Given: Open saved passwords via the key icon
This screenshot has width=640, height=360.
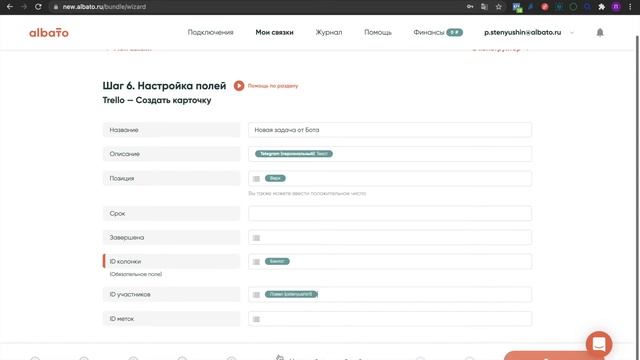Looking at the screenshot, I should (x=470, y=7).
